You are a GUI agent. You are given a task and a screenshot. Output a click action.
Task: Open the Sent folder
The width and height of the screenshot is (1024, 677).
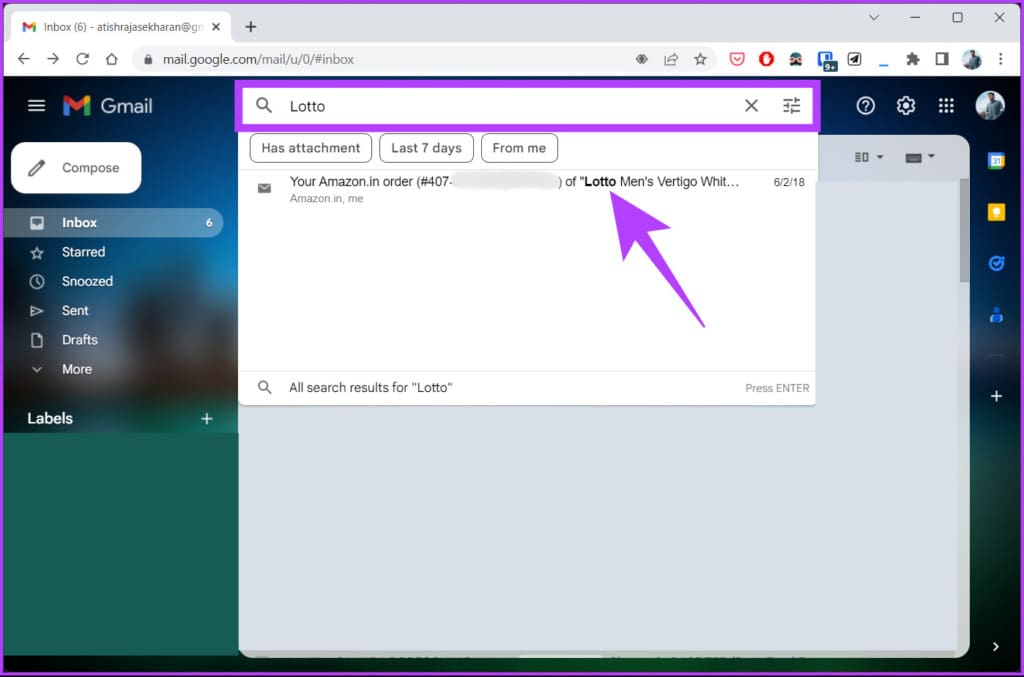coord(74,311)
